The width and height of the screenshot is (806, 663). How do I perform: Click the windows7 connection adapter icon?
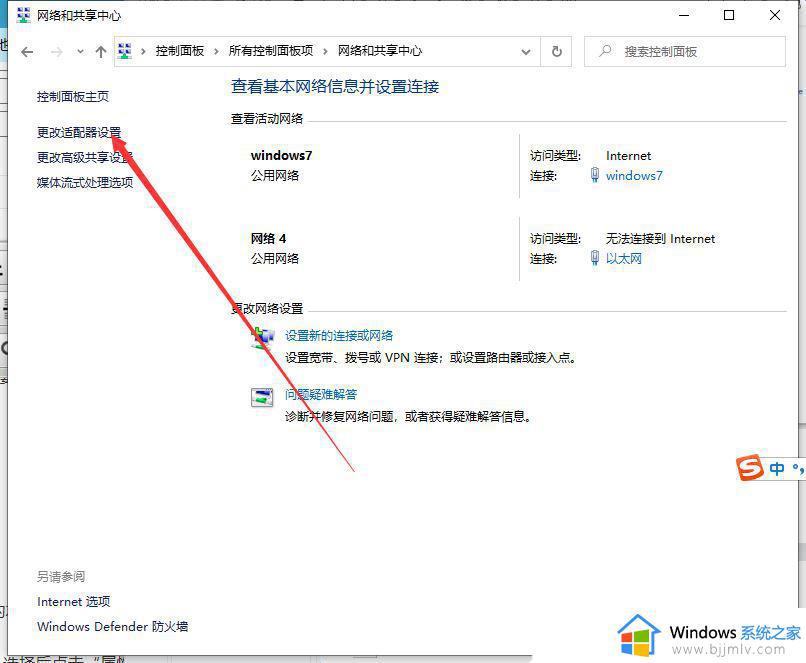[x=595, y=175]
